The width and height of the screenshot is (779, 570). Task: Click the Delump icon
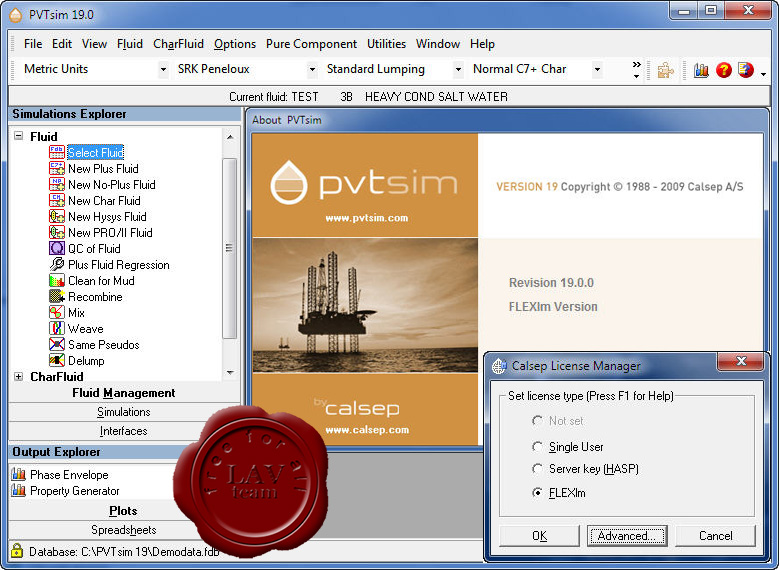pyautogui.click(x=57, y=360)
